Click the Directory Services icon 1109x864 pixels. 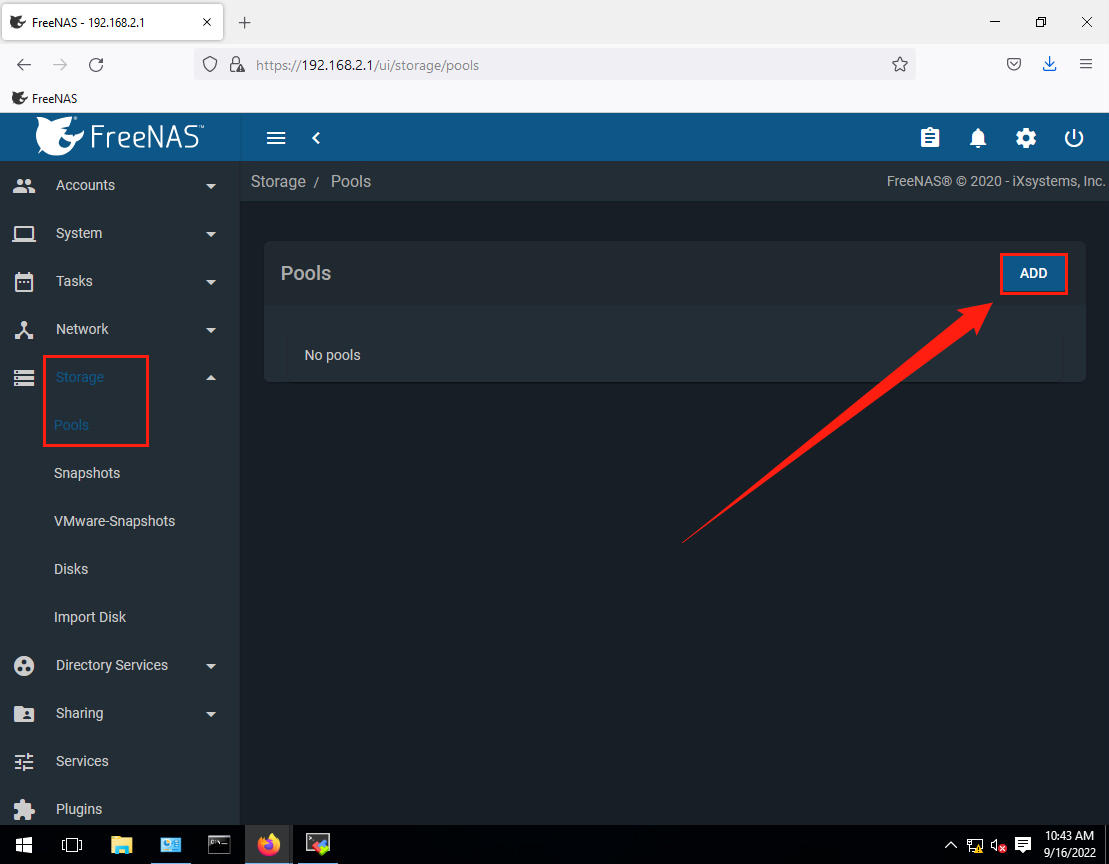[24, 665]
